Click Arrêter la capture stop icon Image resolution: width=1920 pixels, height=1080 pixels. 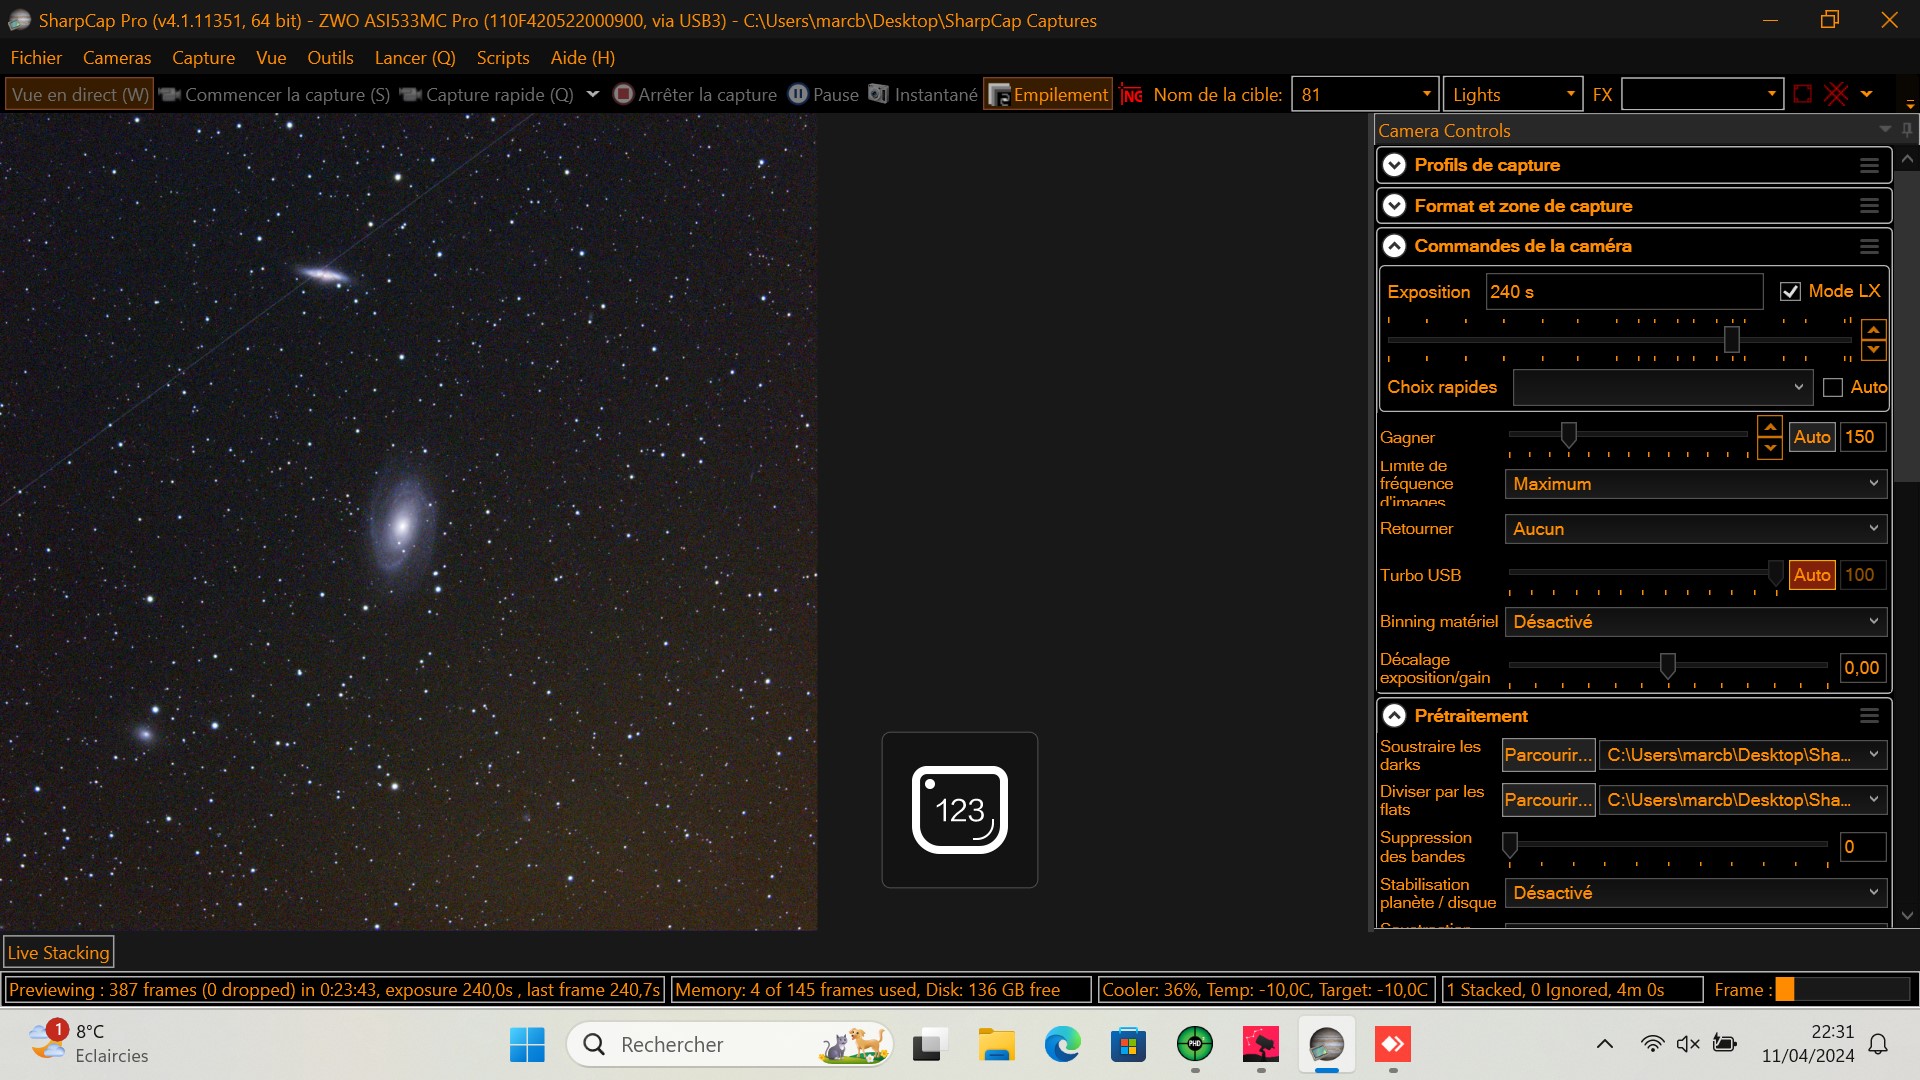[624, 94]
